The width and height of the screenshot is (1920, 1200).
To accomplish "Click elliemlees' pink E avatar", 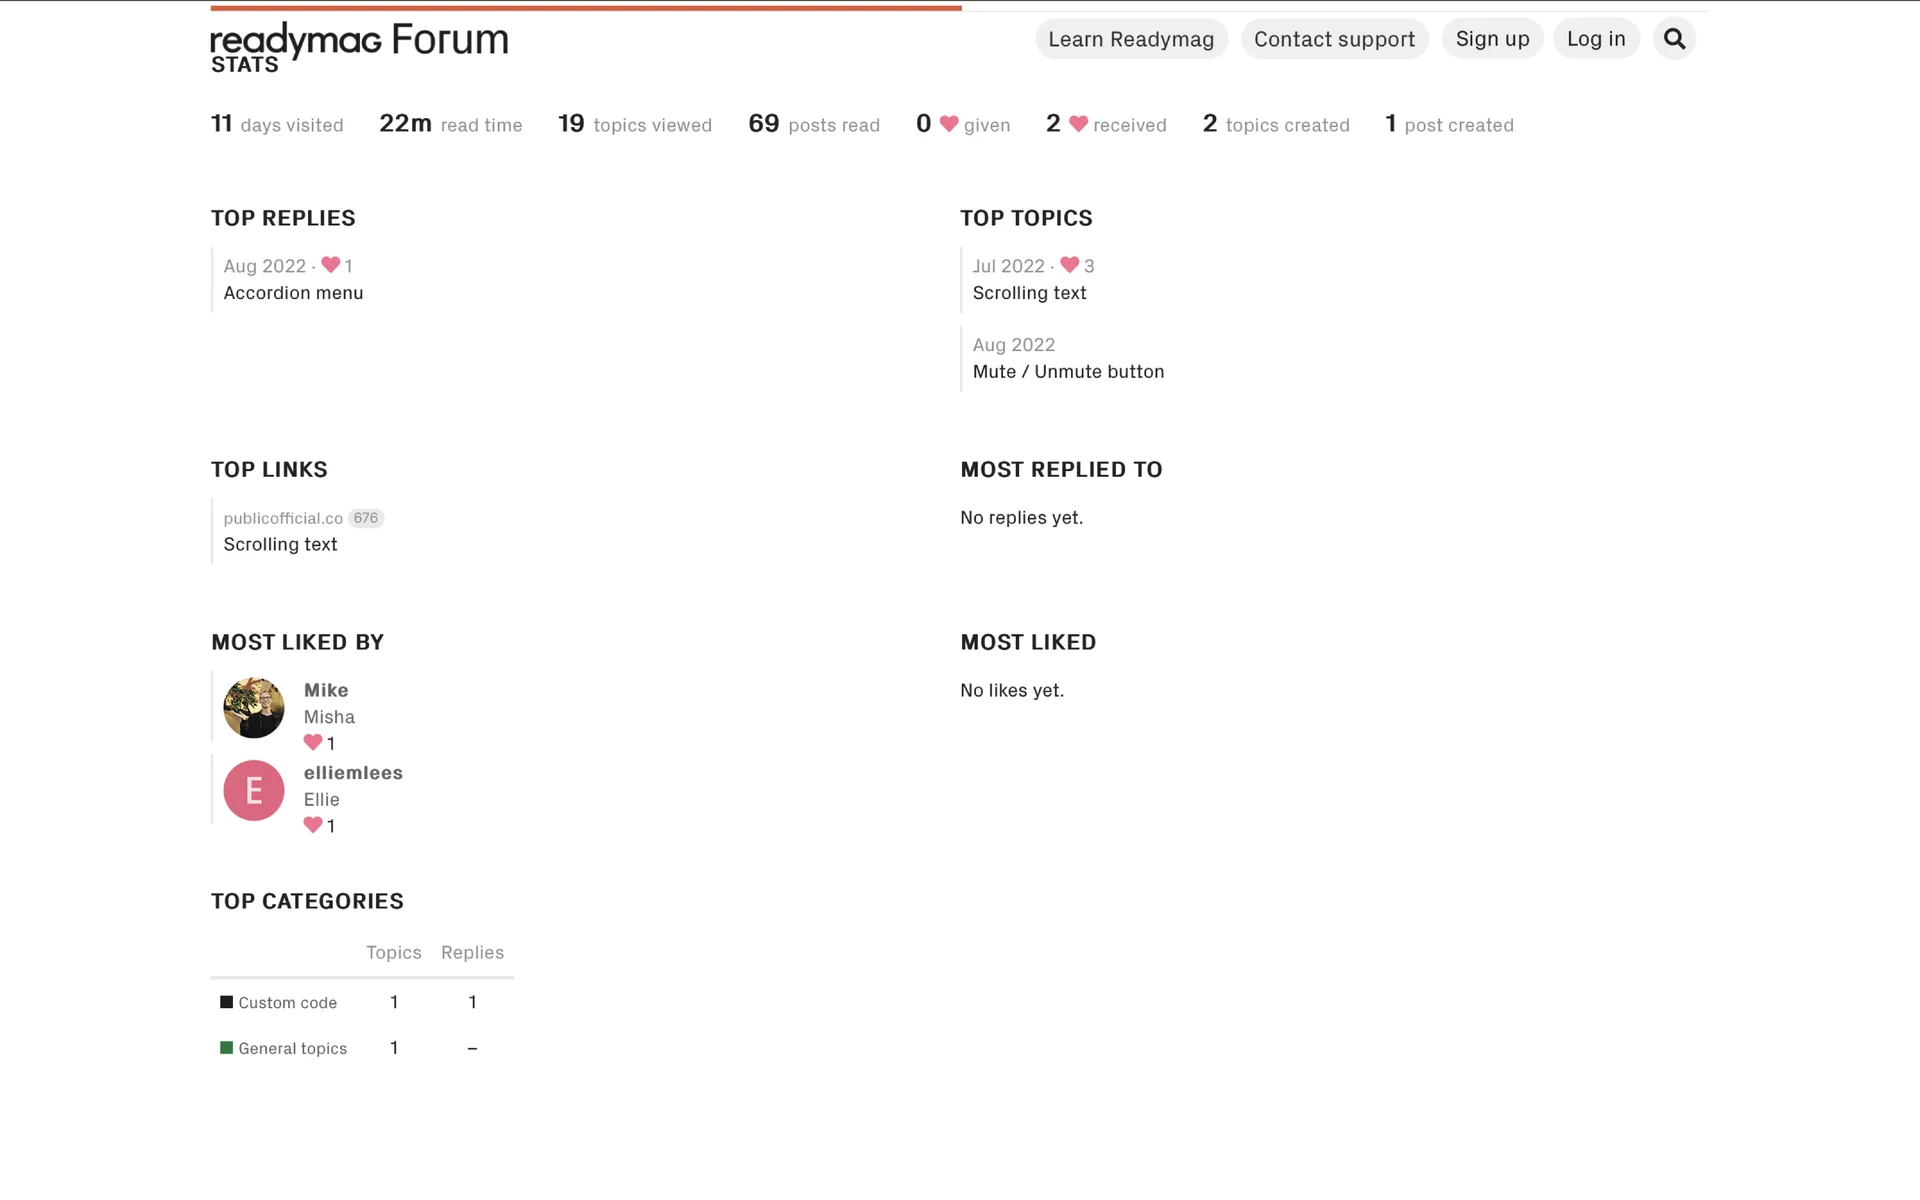I will (253, 791).
